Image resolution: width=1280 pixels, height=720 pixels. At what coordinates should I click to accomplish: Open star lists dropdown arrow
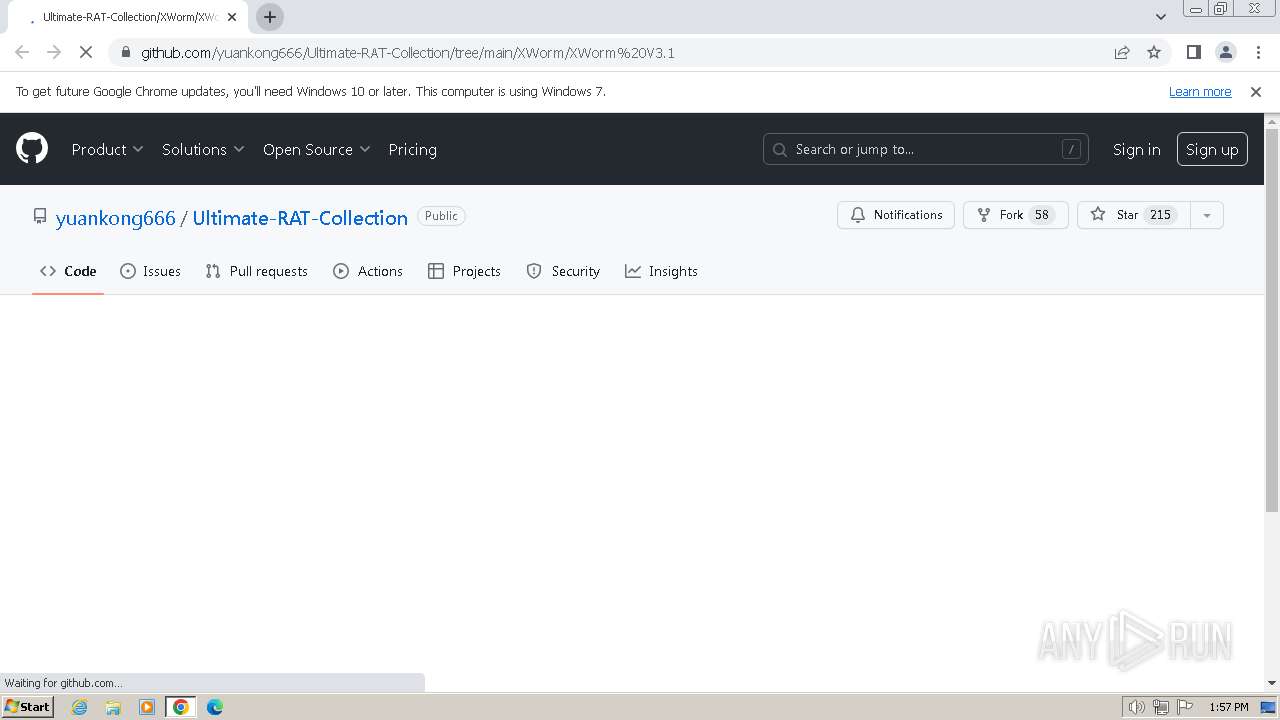click(1207, 215)
